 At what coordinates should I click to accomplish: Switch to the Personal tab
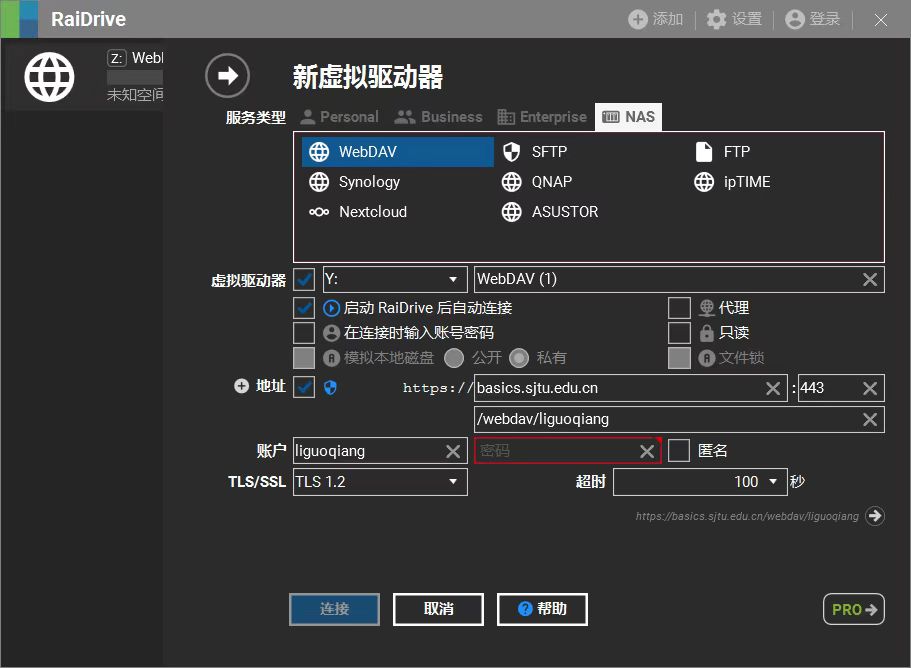339,116
